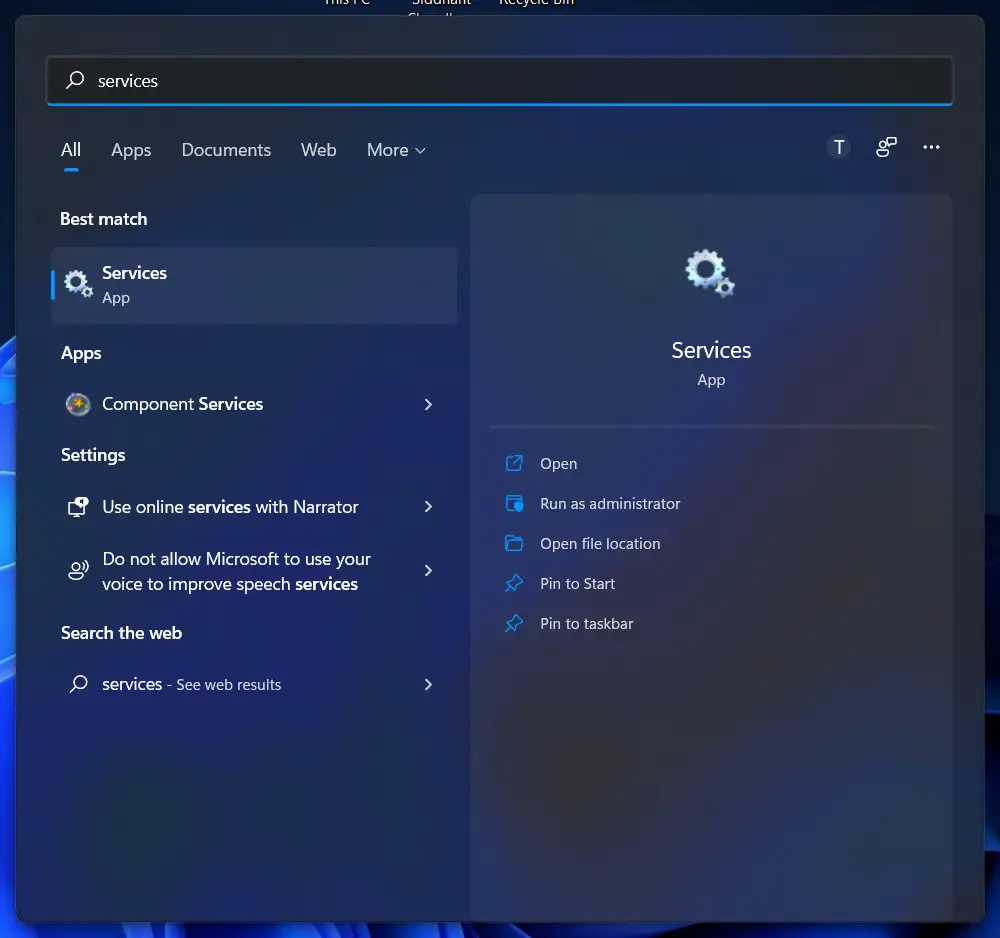Image resolution: width=1000 pixels, height=938 pixels.
Task: Click the feedback/search across devices icon
Action: (886, 147)
